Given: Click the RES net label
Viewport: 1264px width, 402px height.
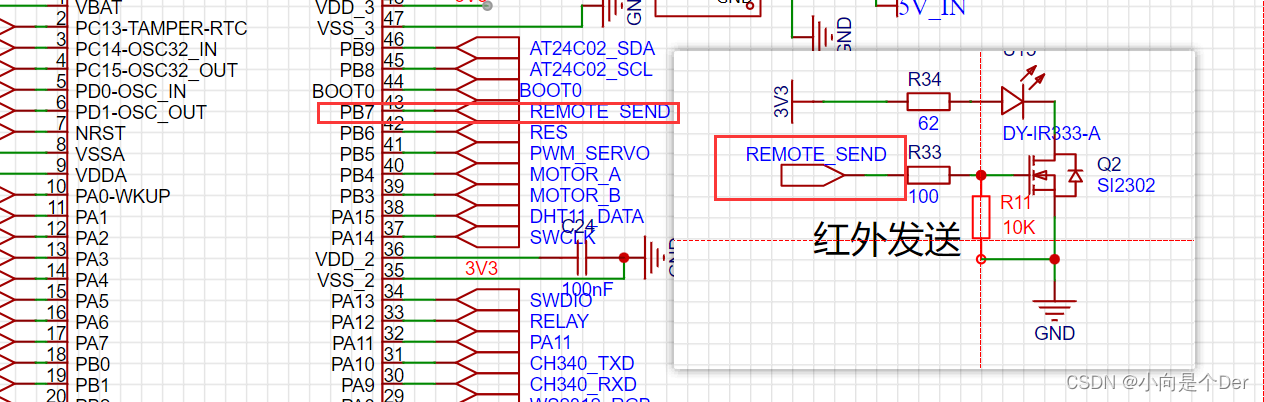Looking at the screenshot, I should click(548, 133).
